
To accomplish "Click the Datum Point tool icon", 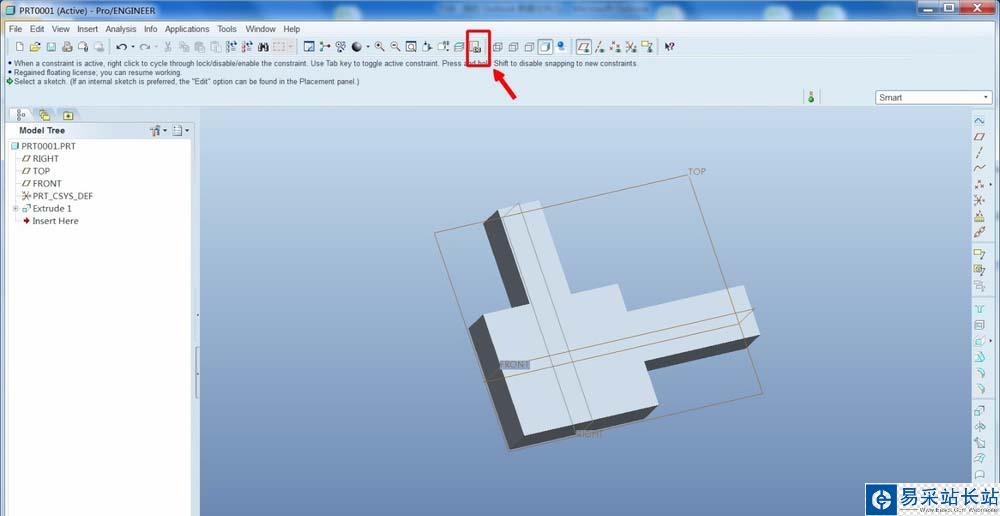I will 980,184.
